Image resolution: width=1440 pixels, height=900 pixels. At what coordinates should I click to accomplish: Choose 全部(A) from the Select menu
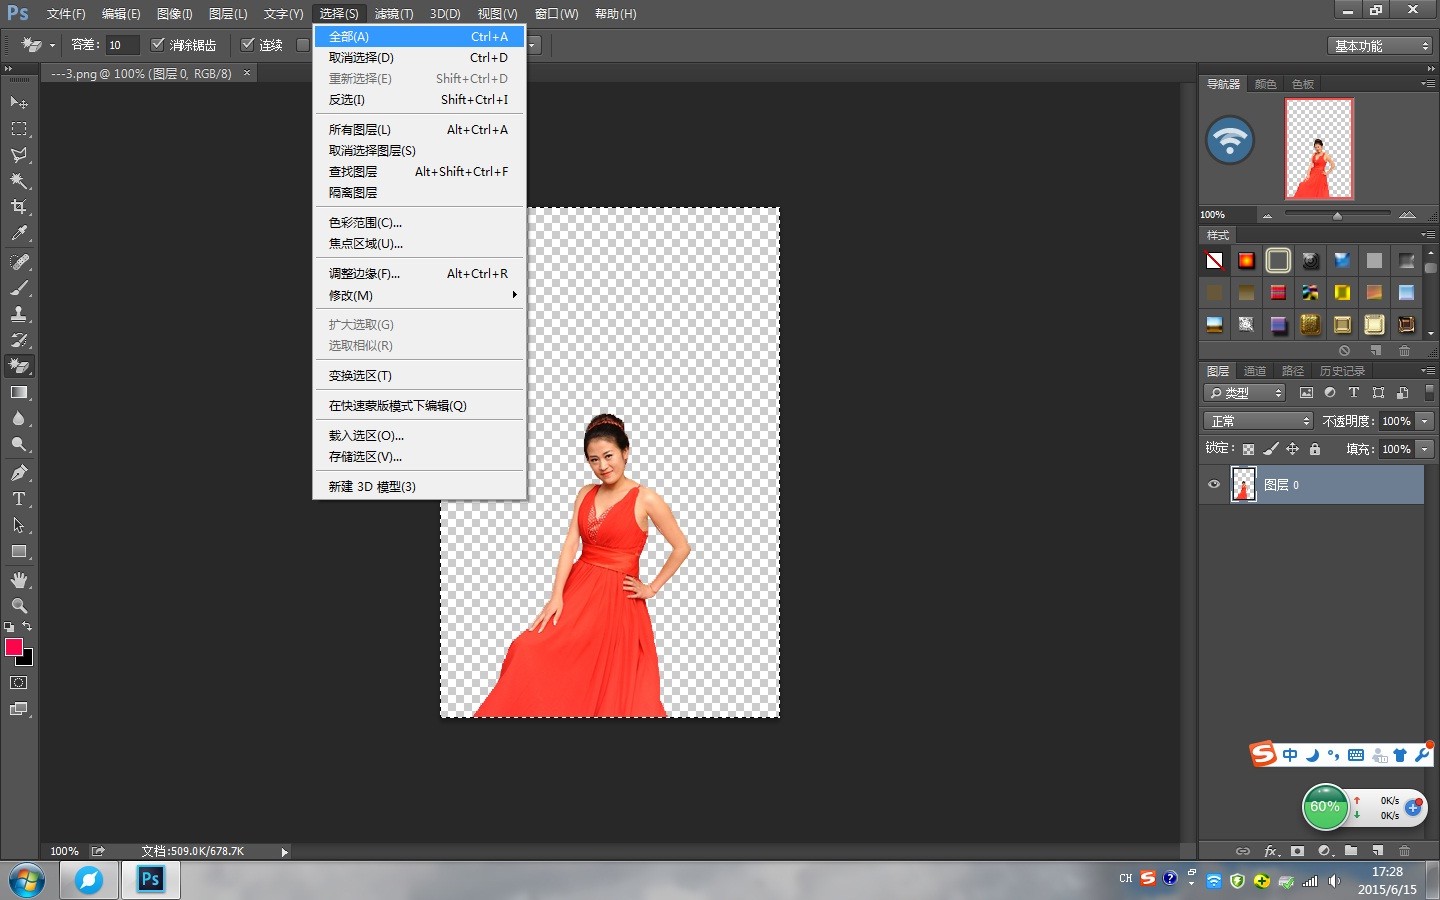coord(420,36)
